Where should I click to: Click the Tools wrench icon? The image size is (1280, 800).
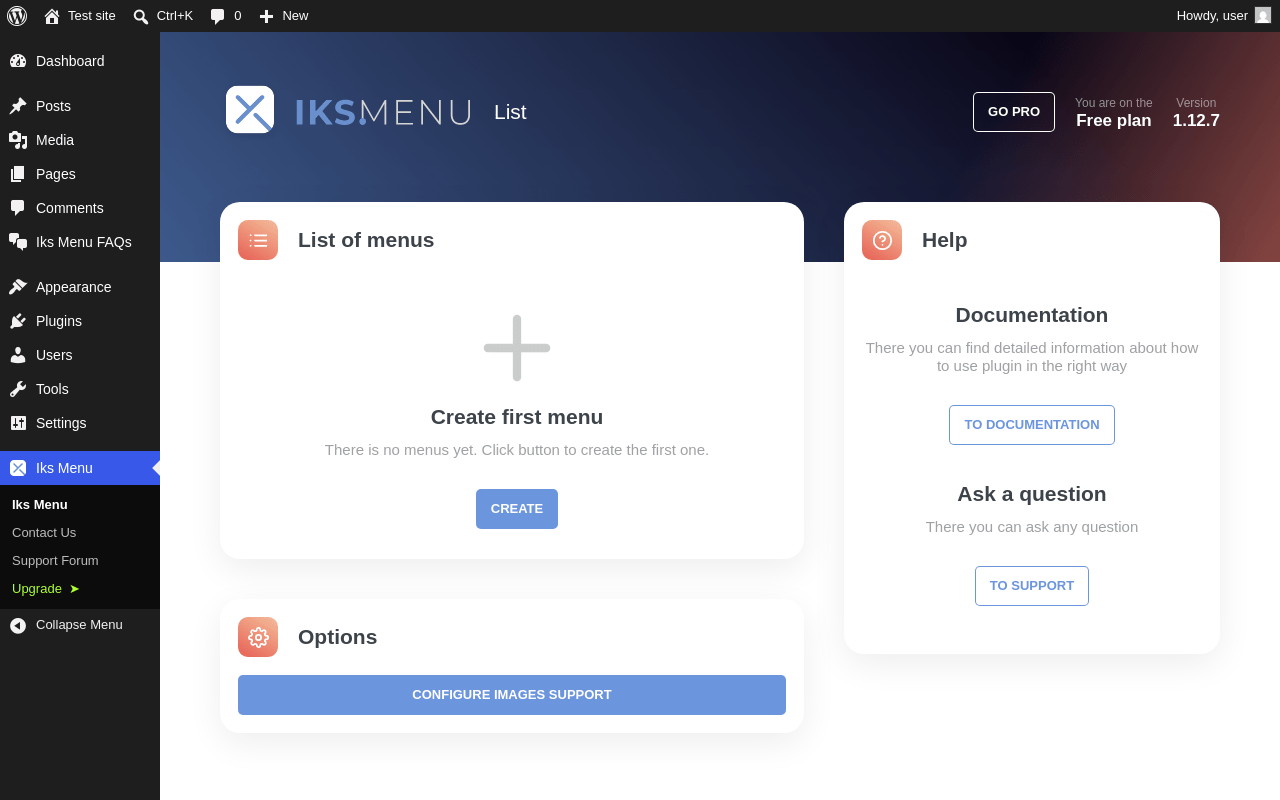[x=18, y=389]
